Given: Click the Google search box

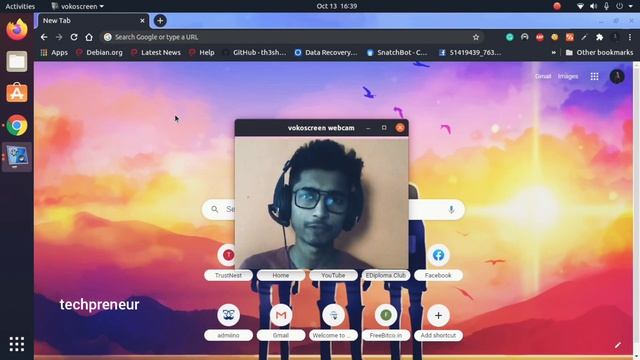Looking at the screenshot, I should (x=333, y=209).
